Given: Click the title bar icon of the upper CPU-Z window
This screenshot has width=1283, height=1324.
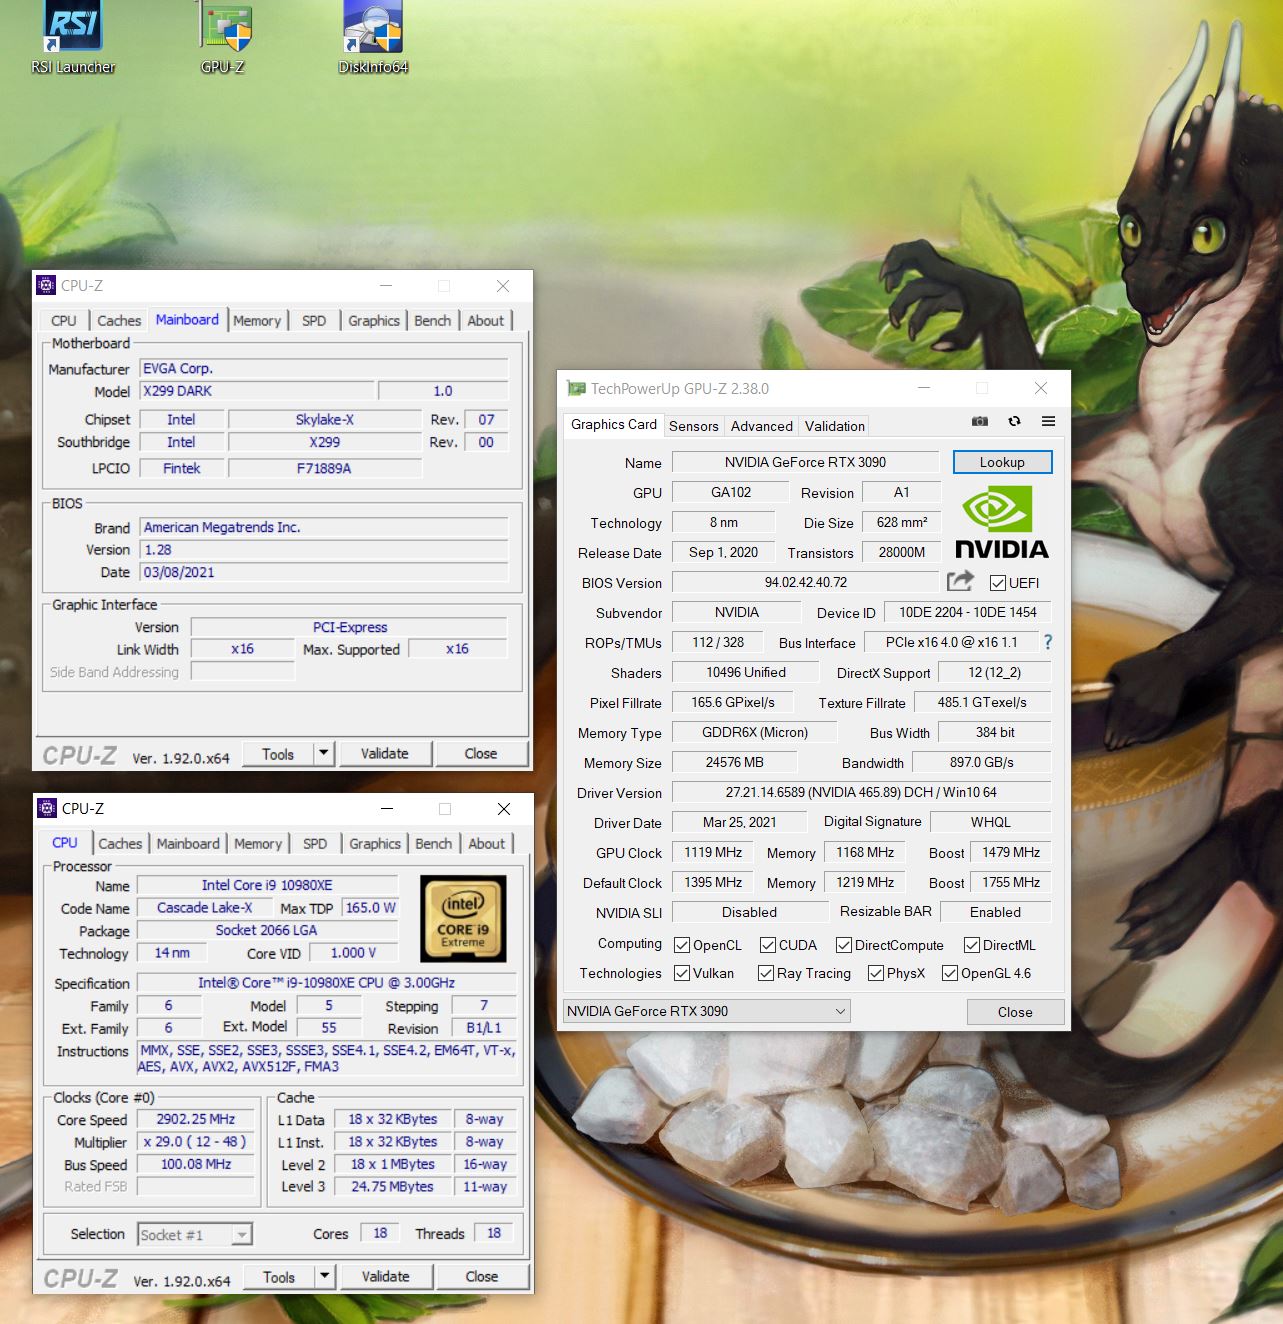Looking at the screenshot, I should tap(46, 286).
